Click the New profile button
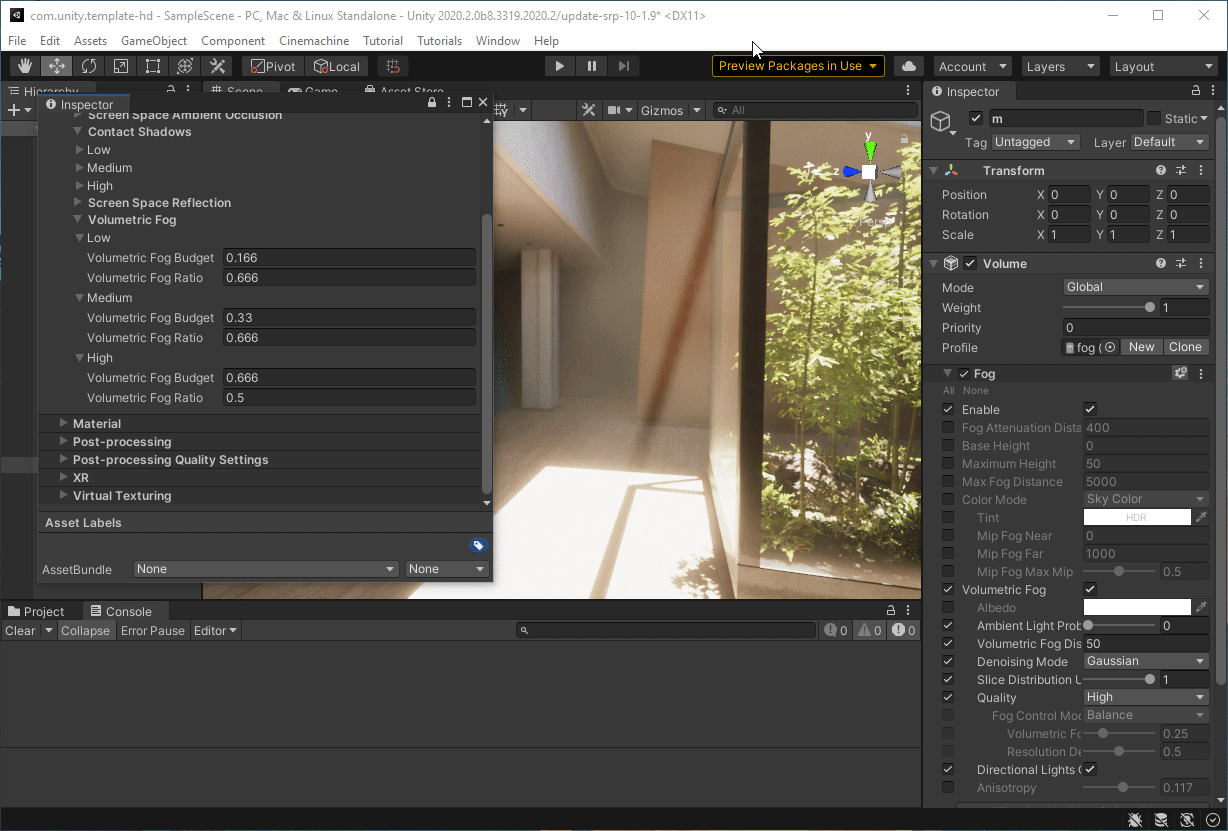Image resolution: width=1228 pixels, height=831 pixels. pyautogui.click(x=1141, y=347)
